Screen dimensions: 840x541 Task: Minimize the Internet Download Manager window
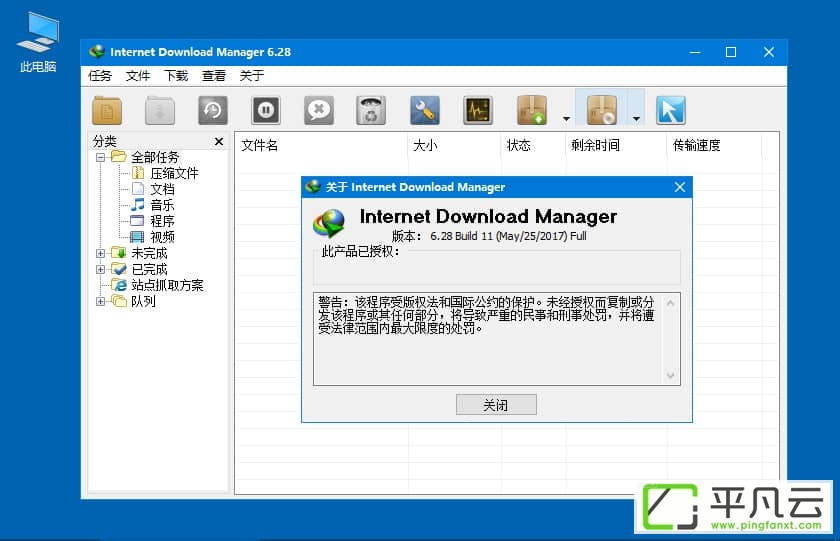(x=695, y=52)
